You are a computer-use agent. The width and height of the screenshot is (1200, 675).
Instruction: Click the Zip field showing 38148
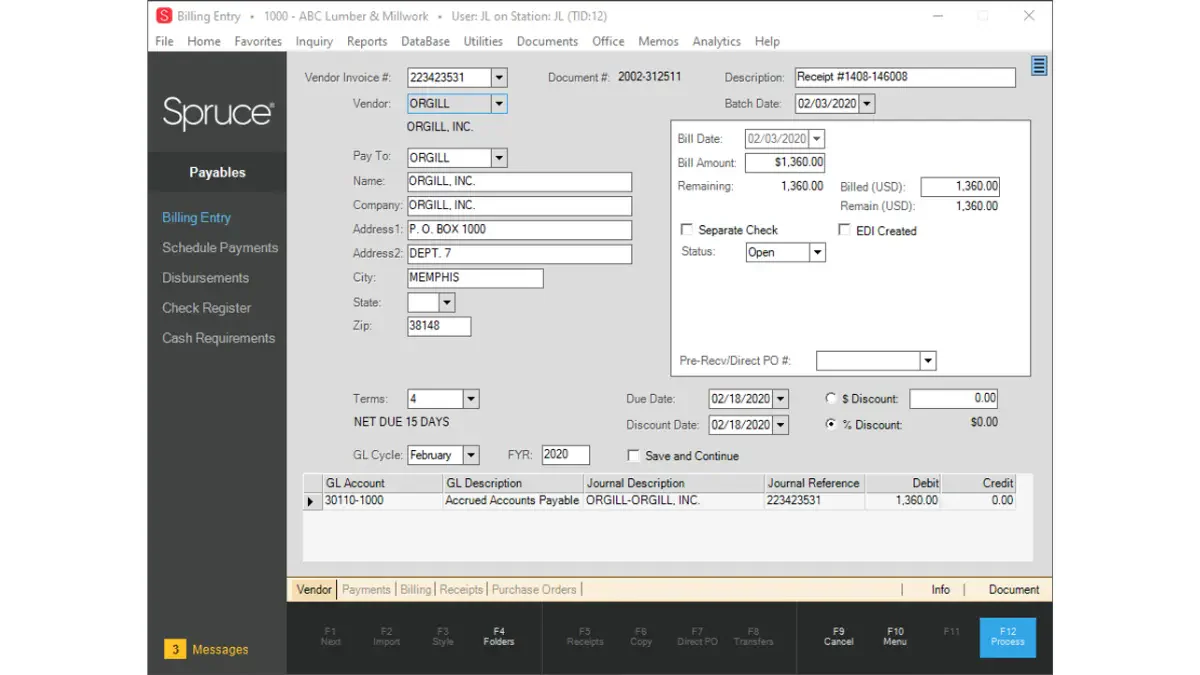tap(439, 326)
